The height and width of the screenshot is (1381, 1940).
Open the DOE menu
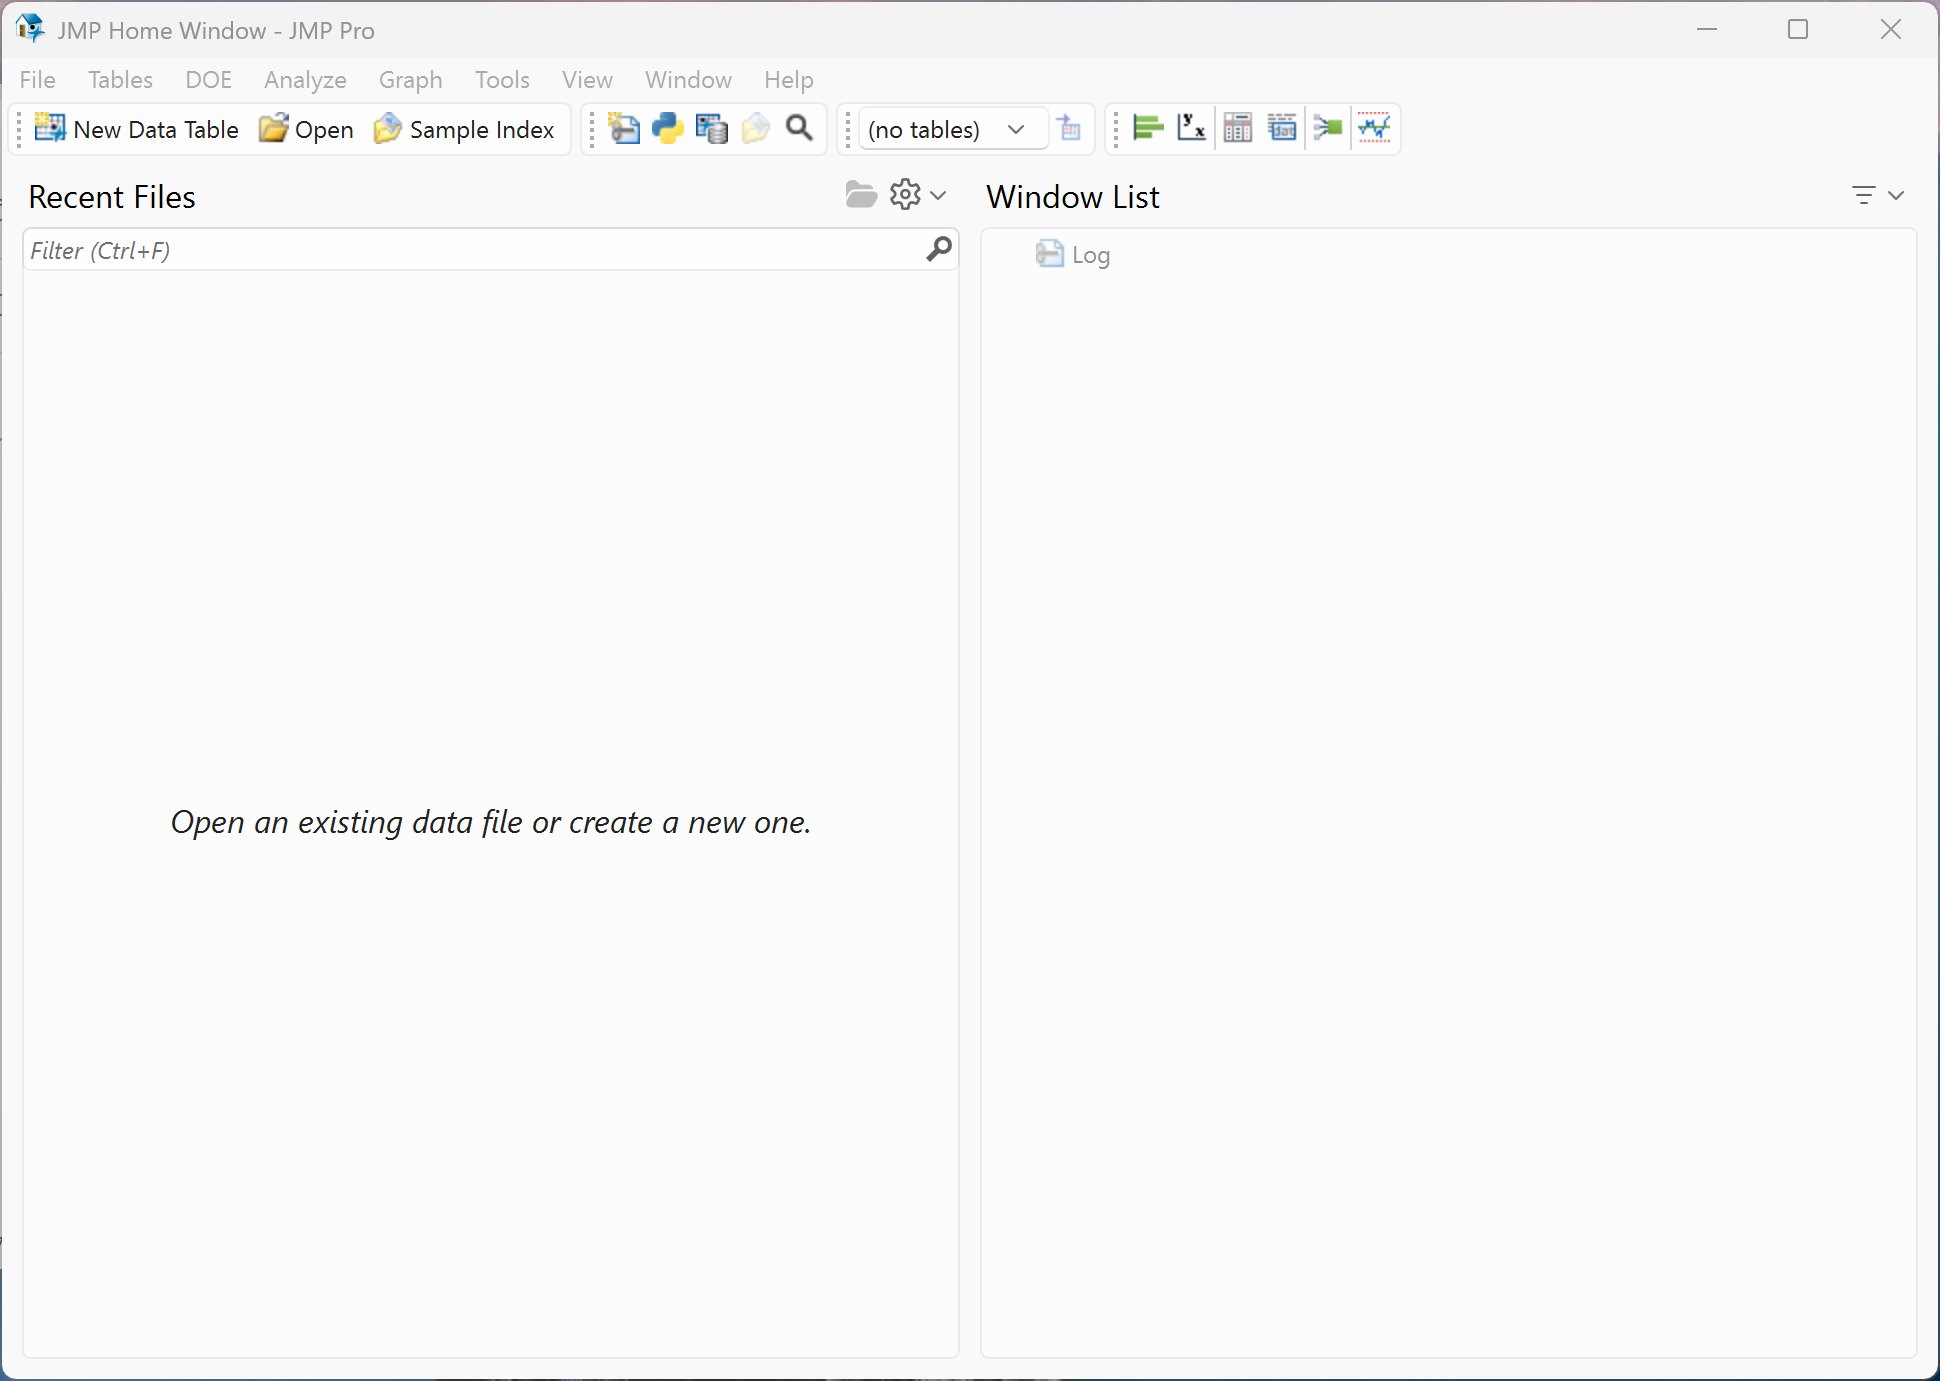208,80
